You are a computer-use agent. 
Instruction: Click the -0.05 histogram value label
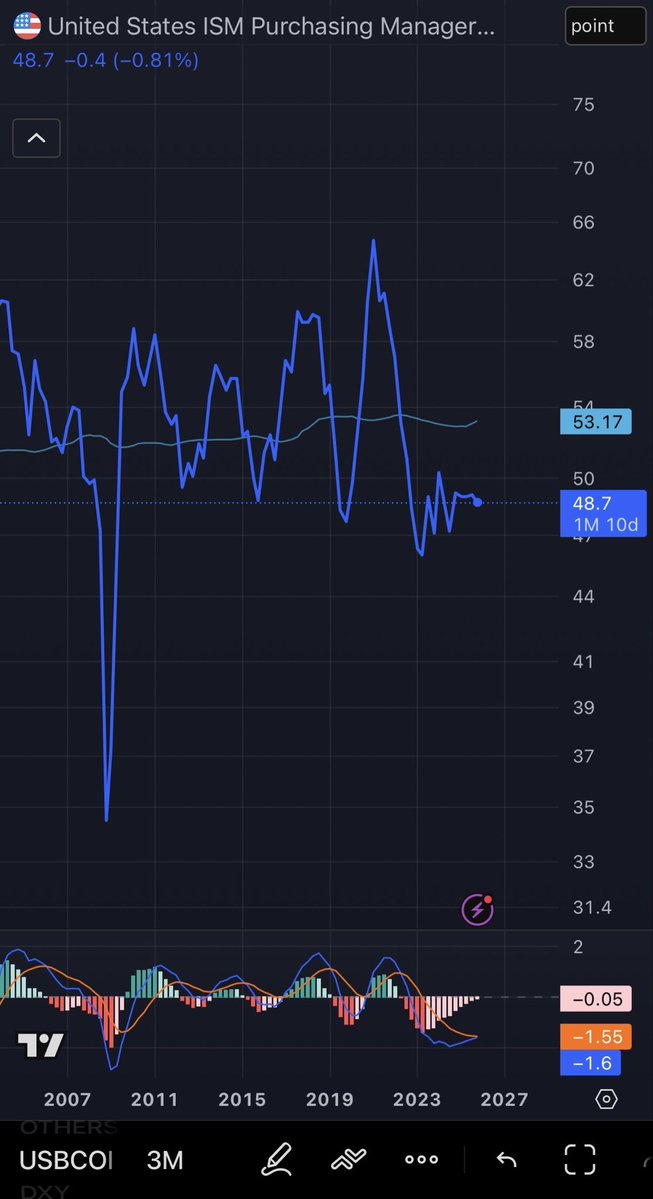click(596, 999)
